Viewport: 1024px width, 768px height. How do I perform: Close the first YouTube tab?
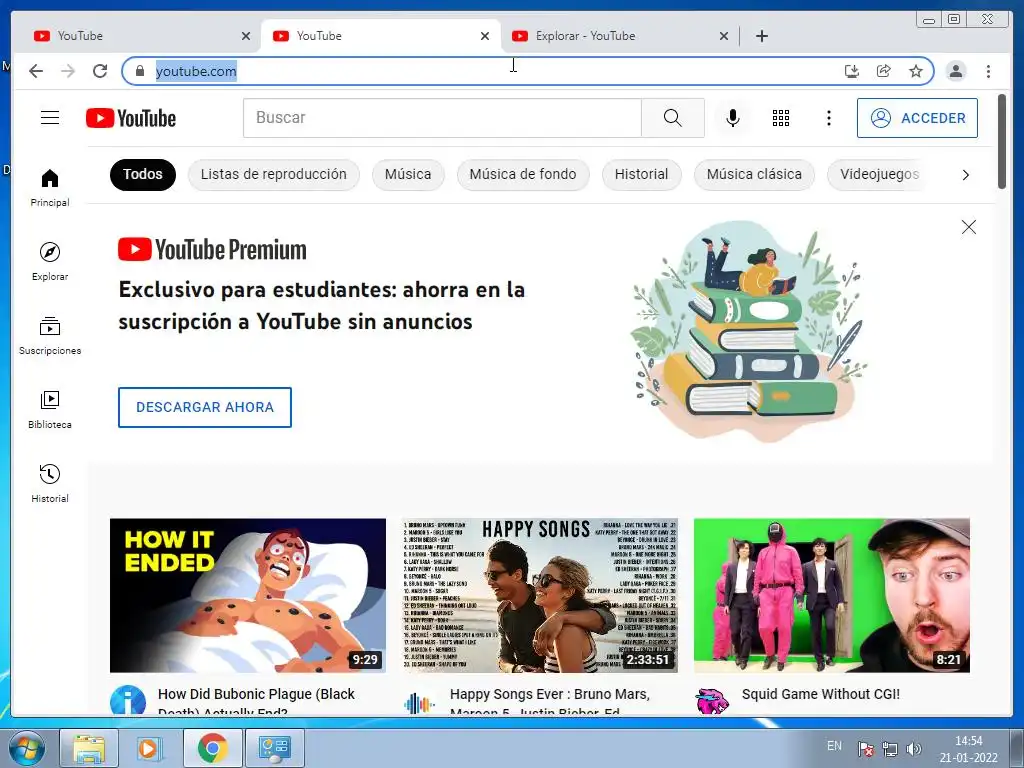[x=246, y=36]
